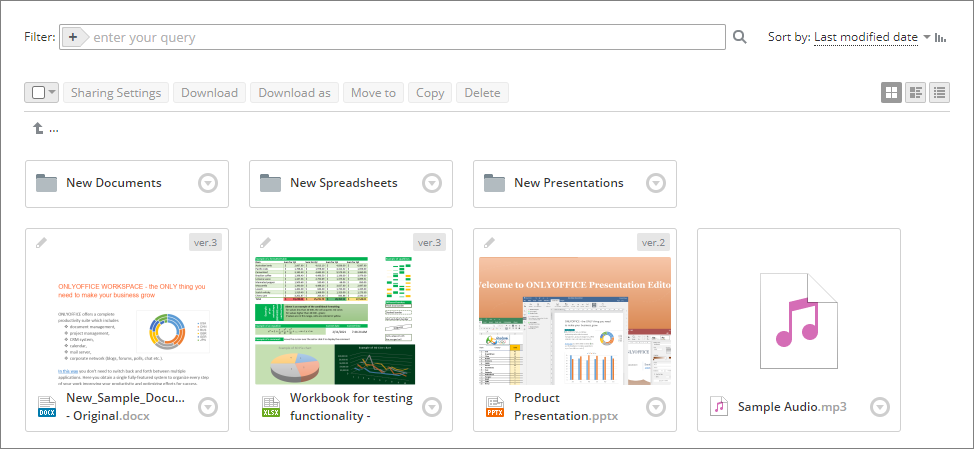This screenshot has height=449, width=974.
Task: Click pencil edit icon on xlsx tile
Action: tap(265, 243)
